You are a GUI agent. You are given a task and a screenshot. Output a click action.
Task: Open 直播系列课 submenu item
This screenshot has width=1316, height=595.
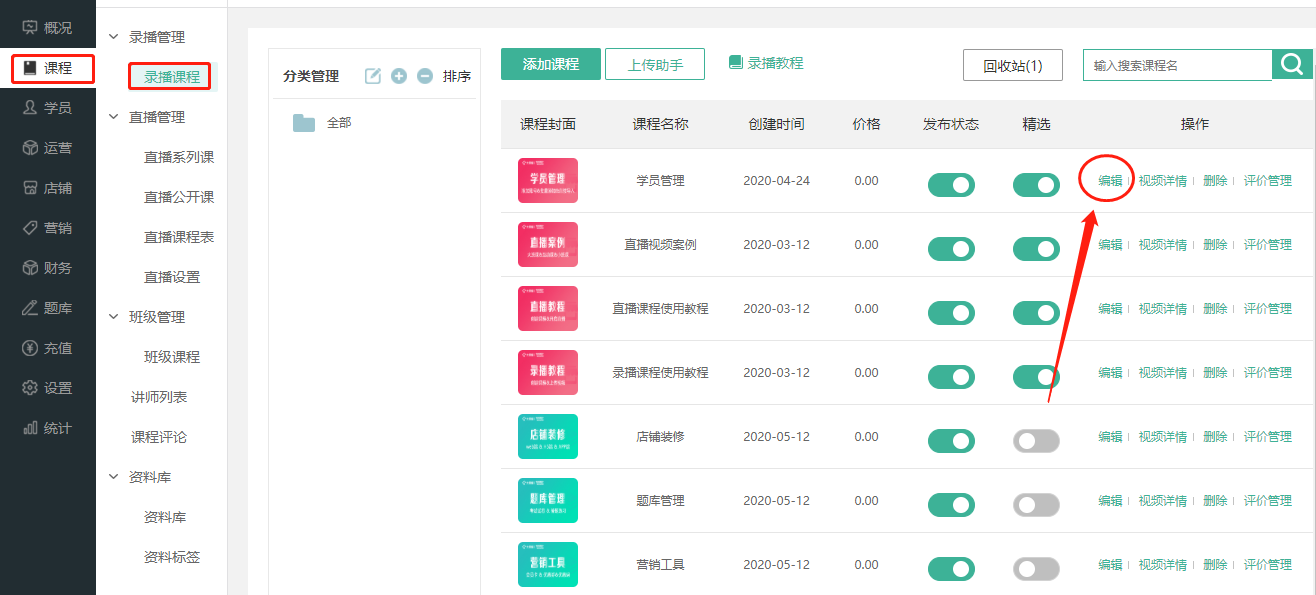[179, 157]
